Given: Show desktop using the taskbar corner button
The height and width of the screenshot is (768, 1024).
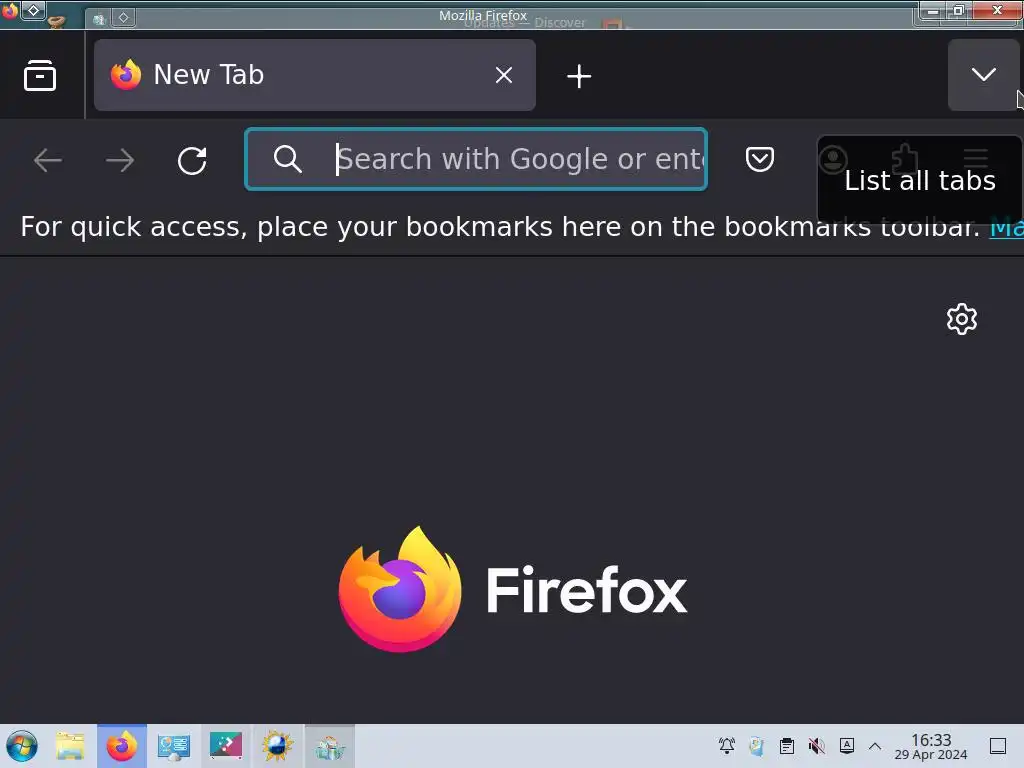Looking at the screenshot, I should (x=998, y=746).
